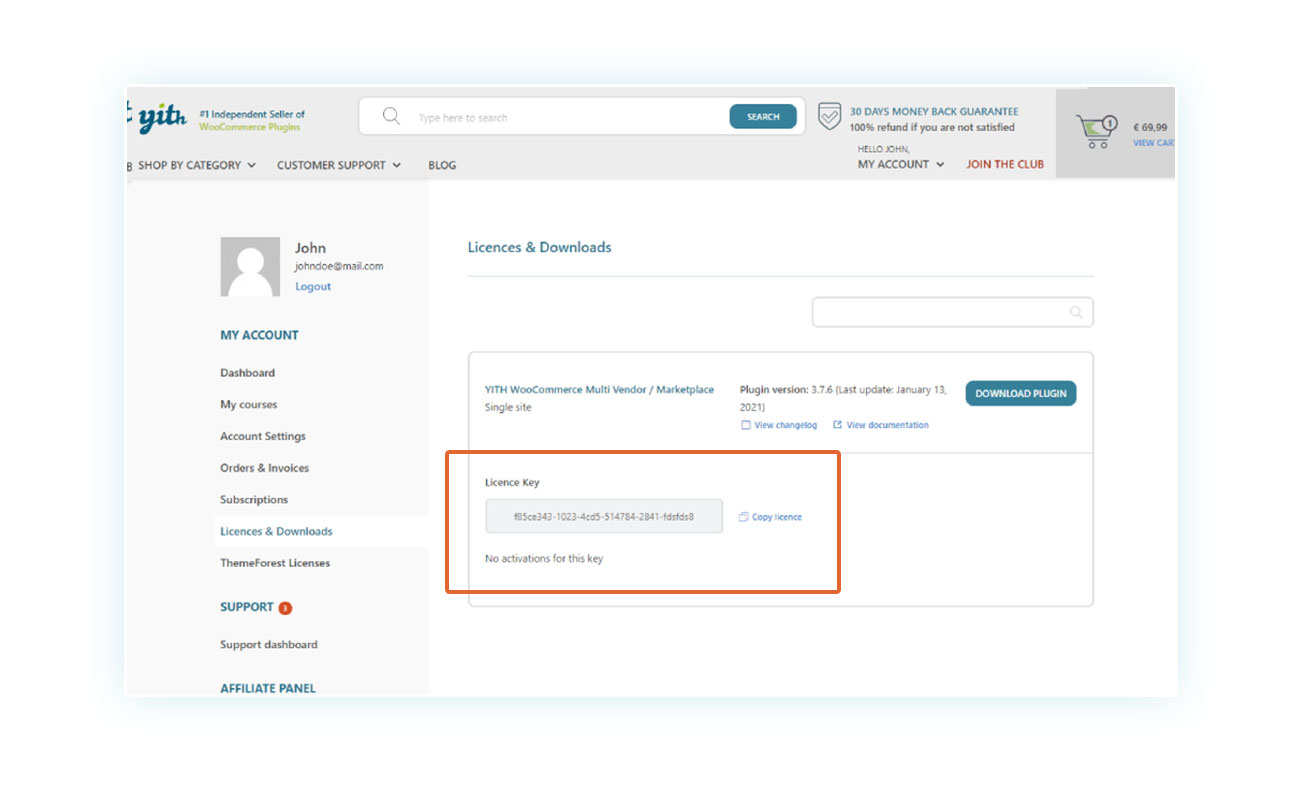1300x788 pixels.
Task: Click the money back guarantee shield icon
Action: pos(829,116)
